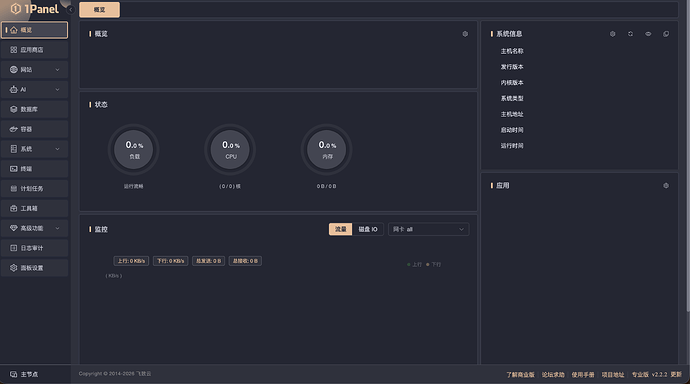Click the 负载 load gauge
The height and width of the screenshot is (384, 690).
coord(133,150)
